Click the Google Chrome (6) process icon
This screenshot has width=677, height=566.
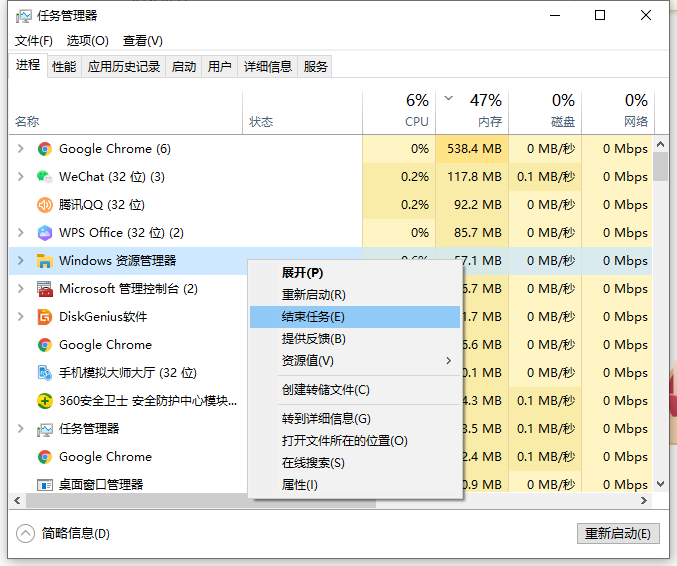[44, 149]
